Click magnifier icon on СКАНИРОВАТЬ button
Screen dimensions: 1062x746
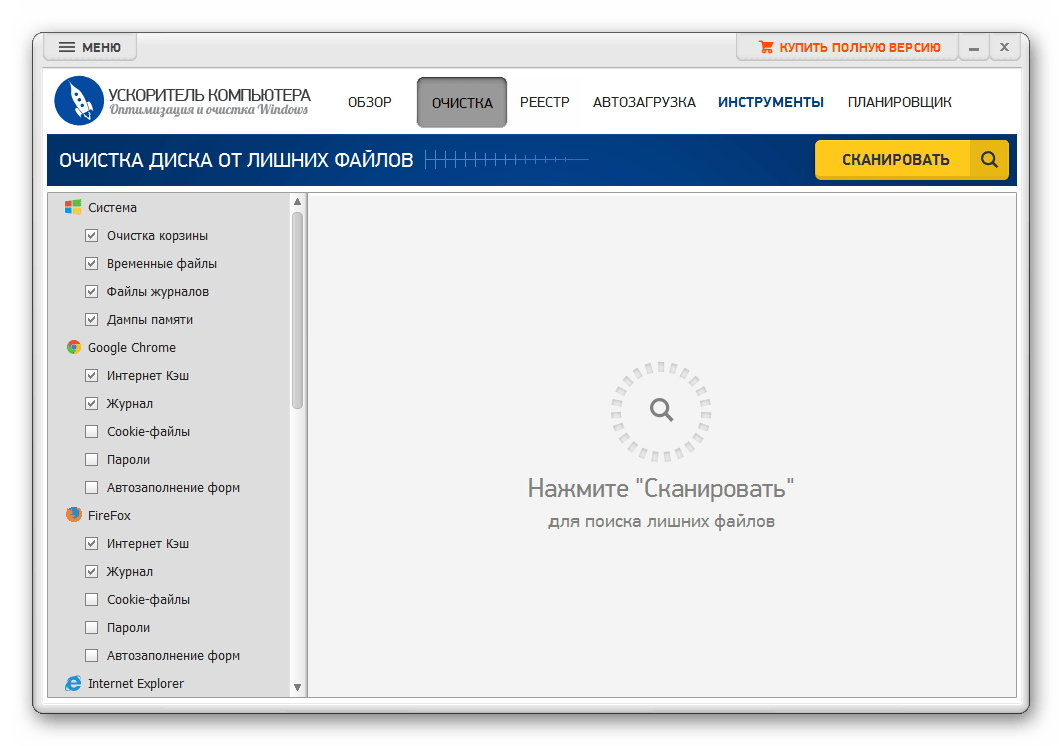[989, 159]
